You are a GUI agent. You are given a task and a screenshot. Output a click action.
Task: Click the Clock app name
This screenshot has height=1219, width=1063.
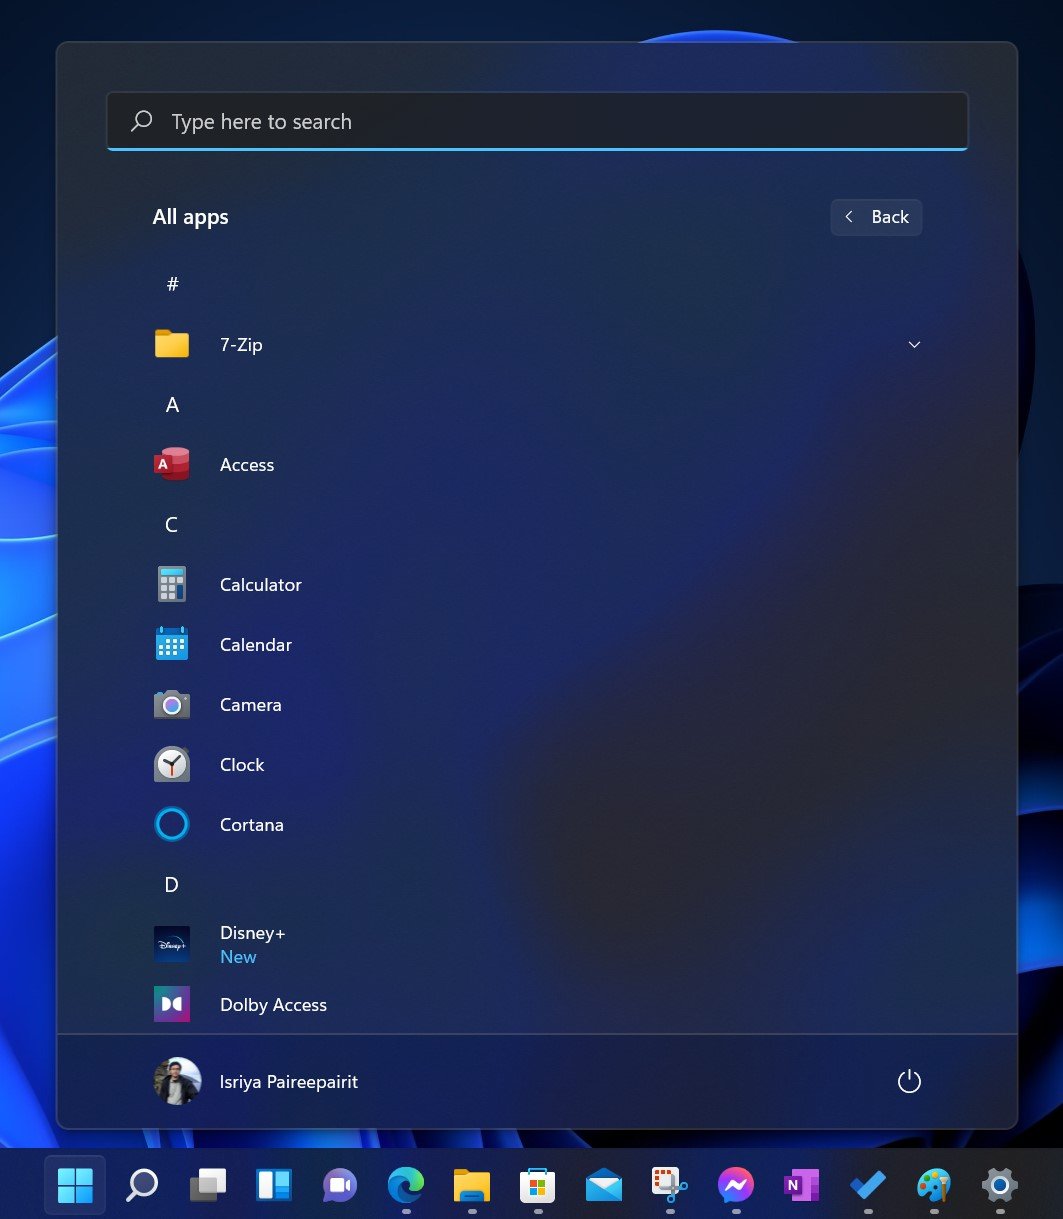[x=242, y=764]
